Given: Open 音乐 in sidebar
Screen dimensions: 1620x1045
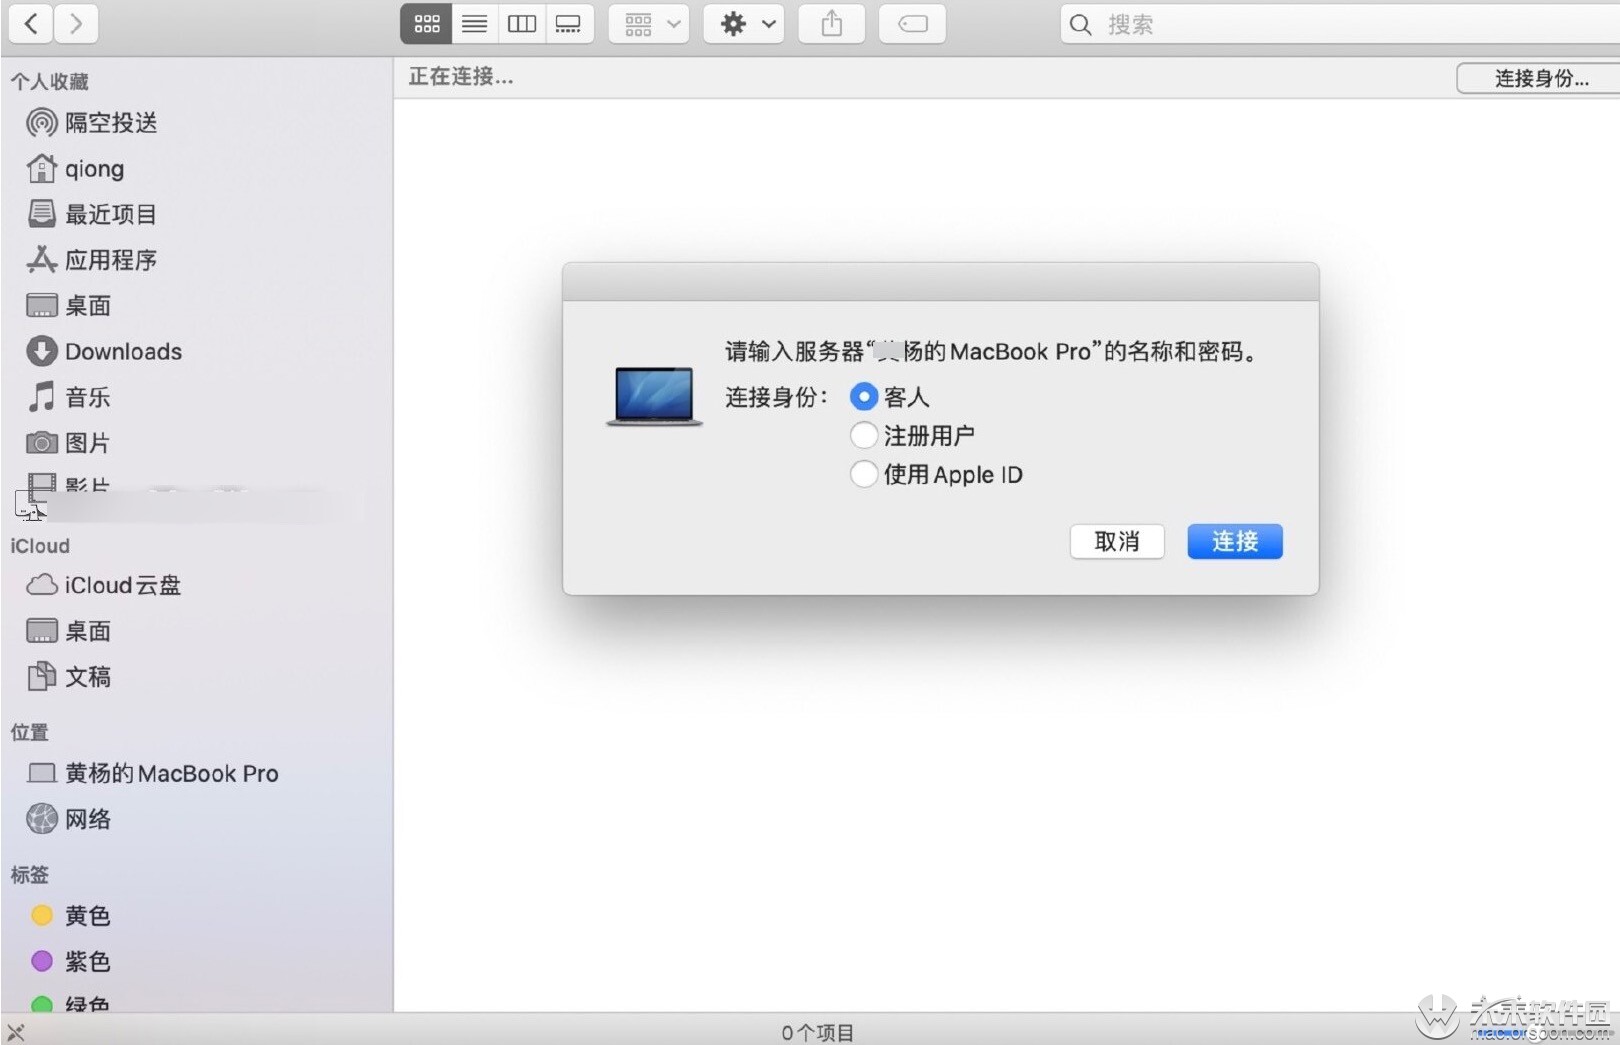Looking at the screenshot, I should coord(69,397).
